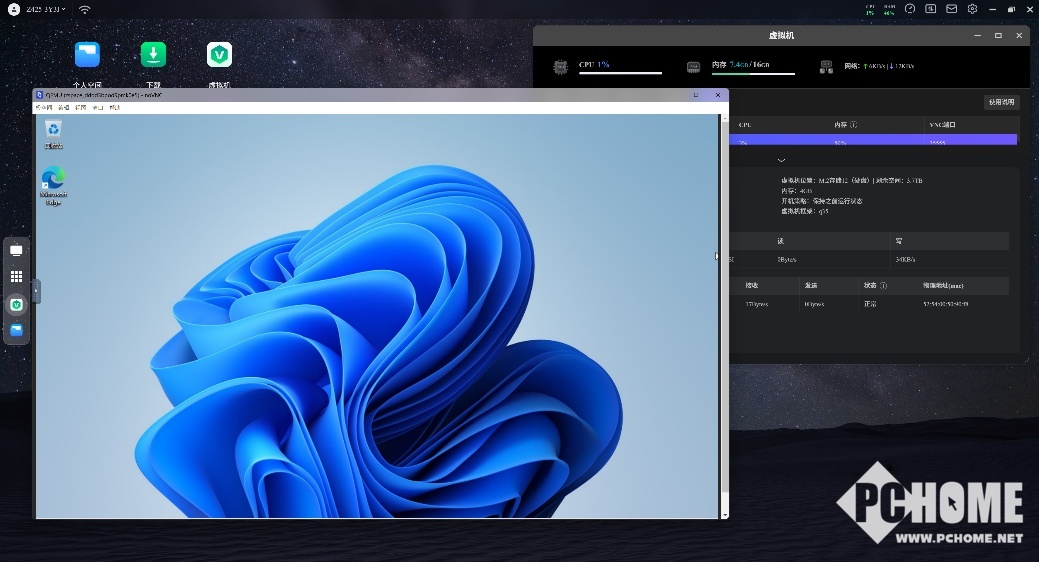This screenshot has height=562, width=1039.
Task: Open the first menu in VNC viewer menubar
Action: pos(44,106)
